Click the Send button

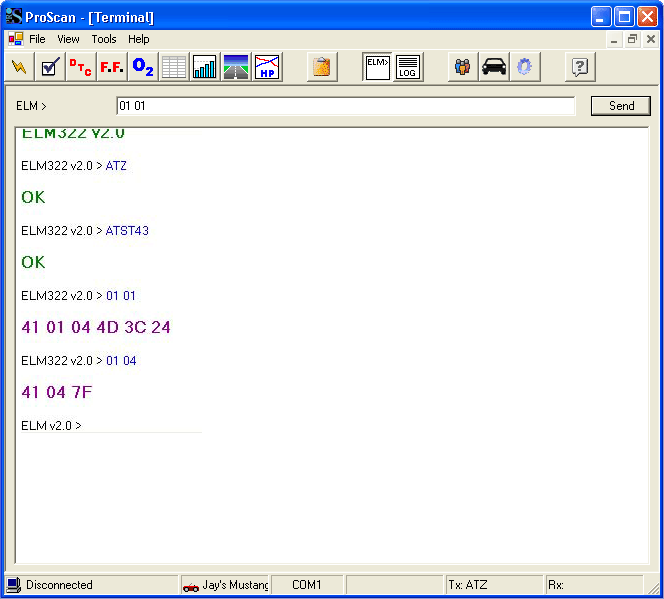(621, 105)
